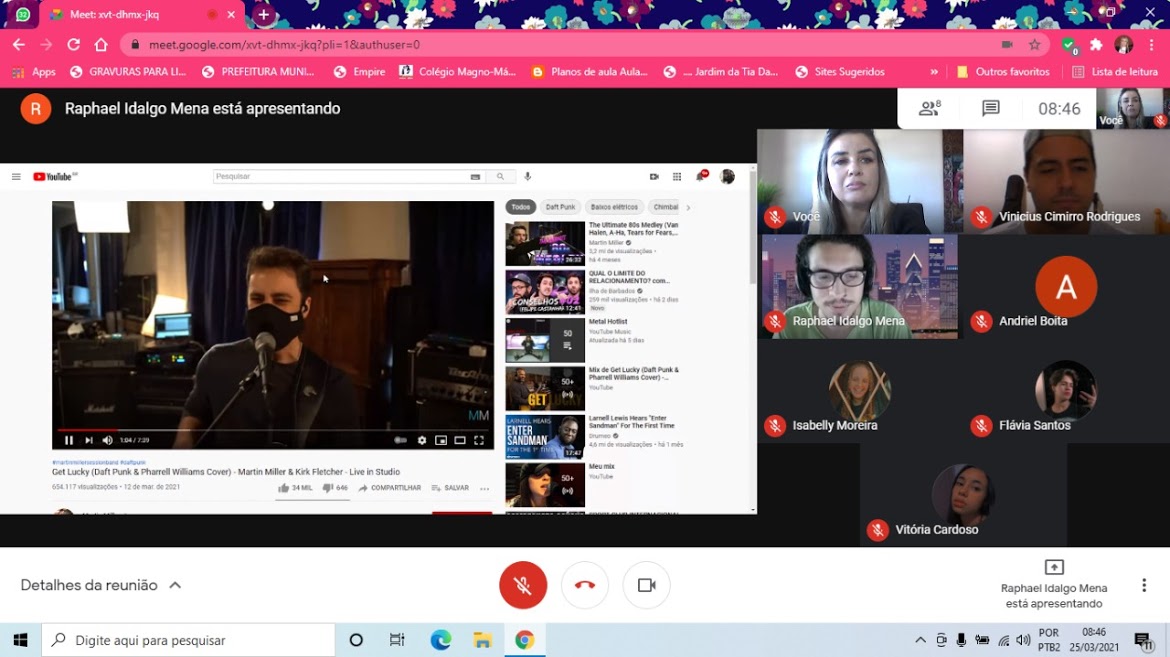Bookmark this page with the star

coord(1035,45)
